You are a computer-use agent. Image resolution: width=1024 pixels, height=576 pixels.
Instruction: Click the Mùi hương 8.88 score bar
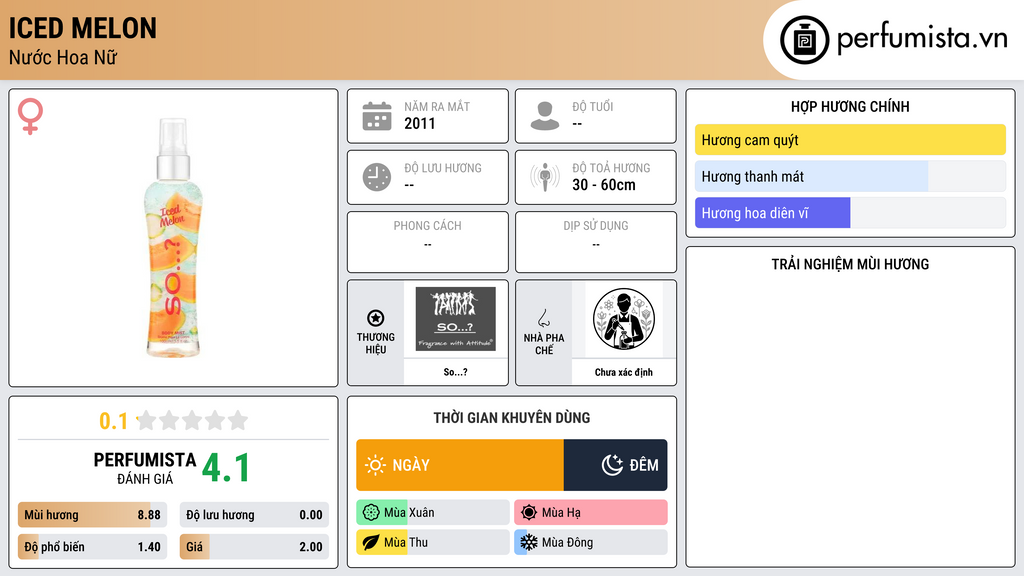point(92,515)
